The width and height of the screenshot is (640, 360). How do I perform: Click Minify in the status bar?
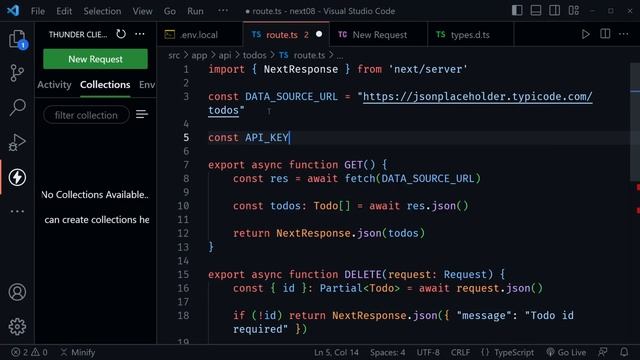[x=78, y=352]
